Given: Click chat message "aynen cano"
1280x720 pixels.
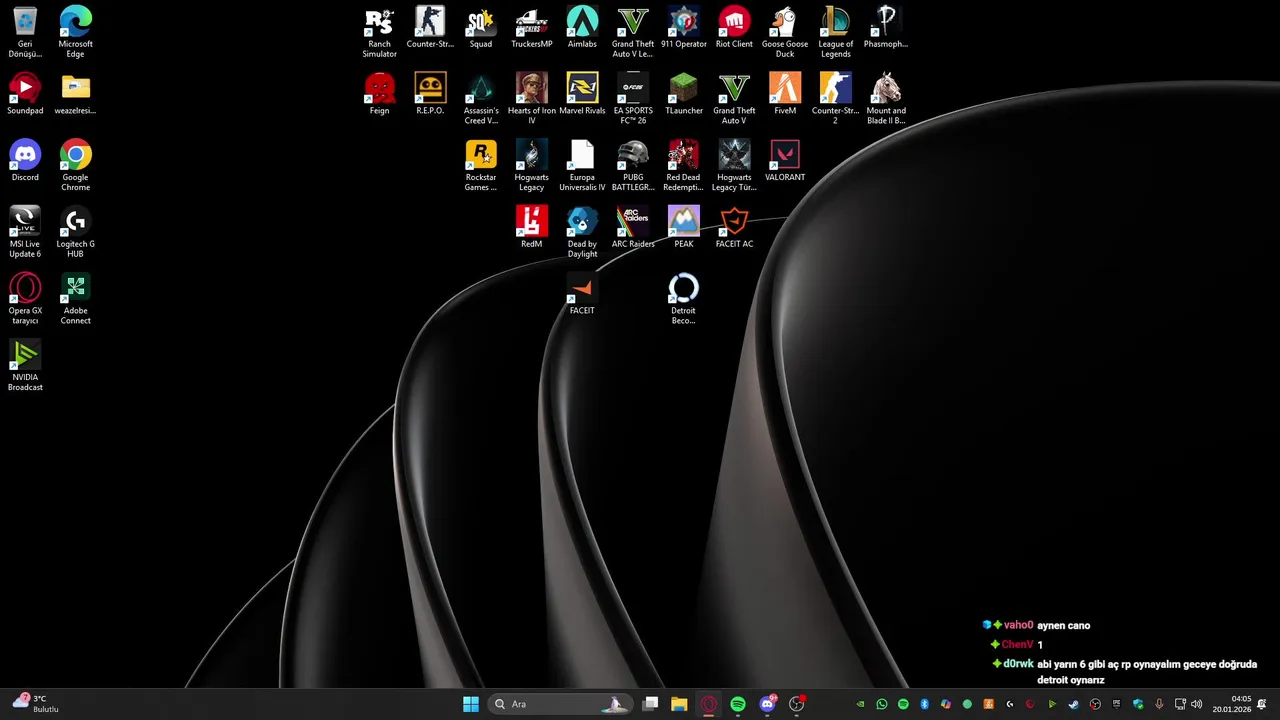Looking at the screenshot, I should coord(1064,625).
